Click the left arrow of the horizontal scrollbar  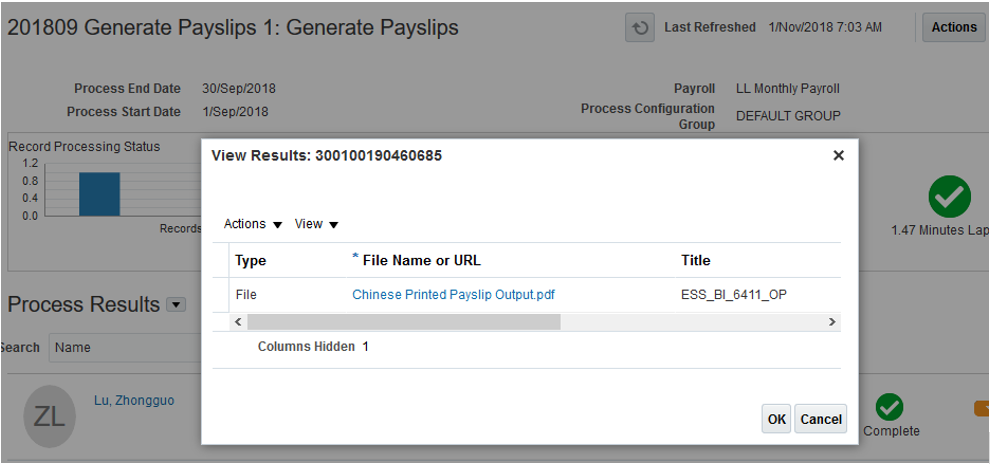(x=238, y=322)
